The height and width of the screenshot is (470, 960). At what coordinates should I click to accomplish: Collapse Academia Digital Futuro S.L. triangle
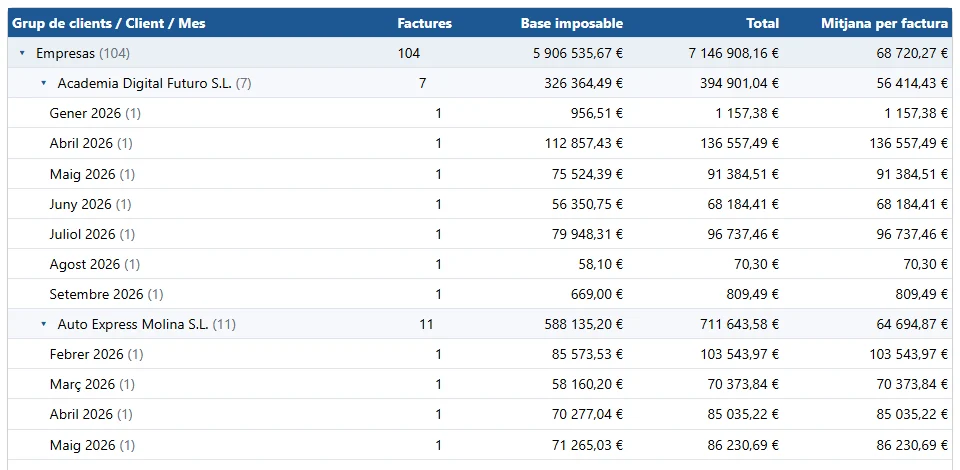point(43,83)
